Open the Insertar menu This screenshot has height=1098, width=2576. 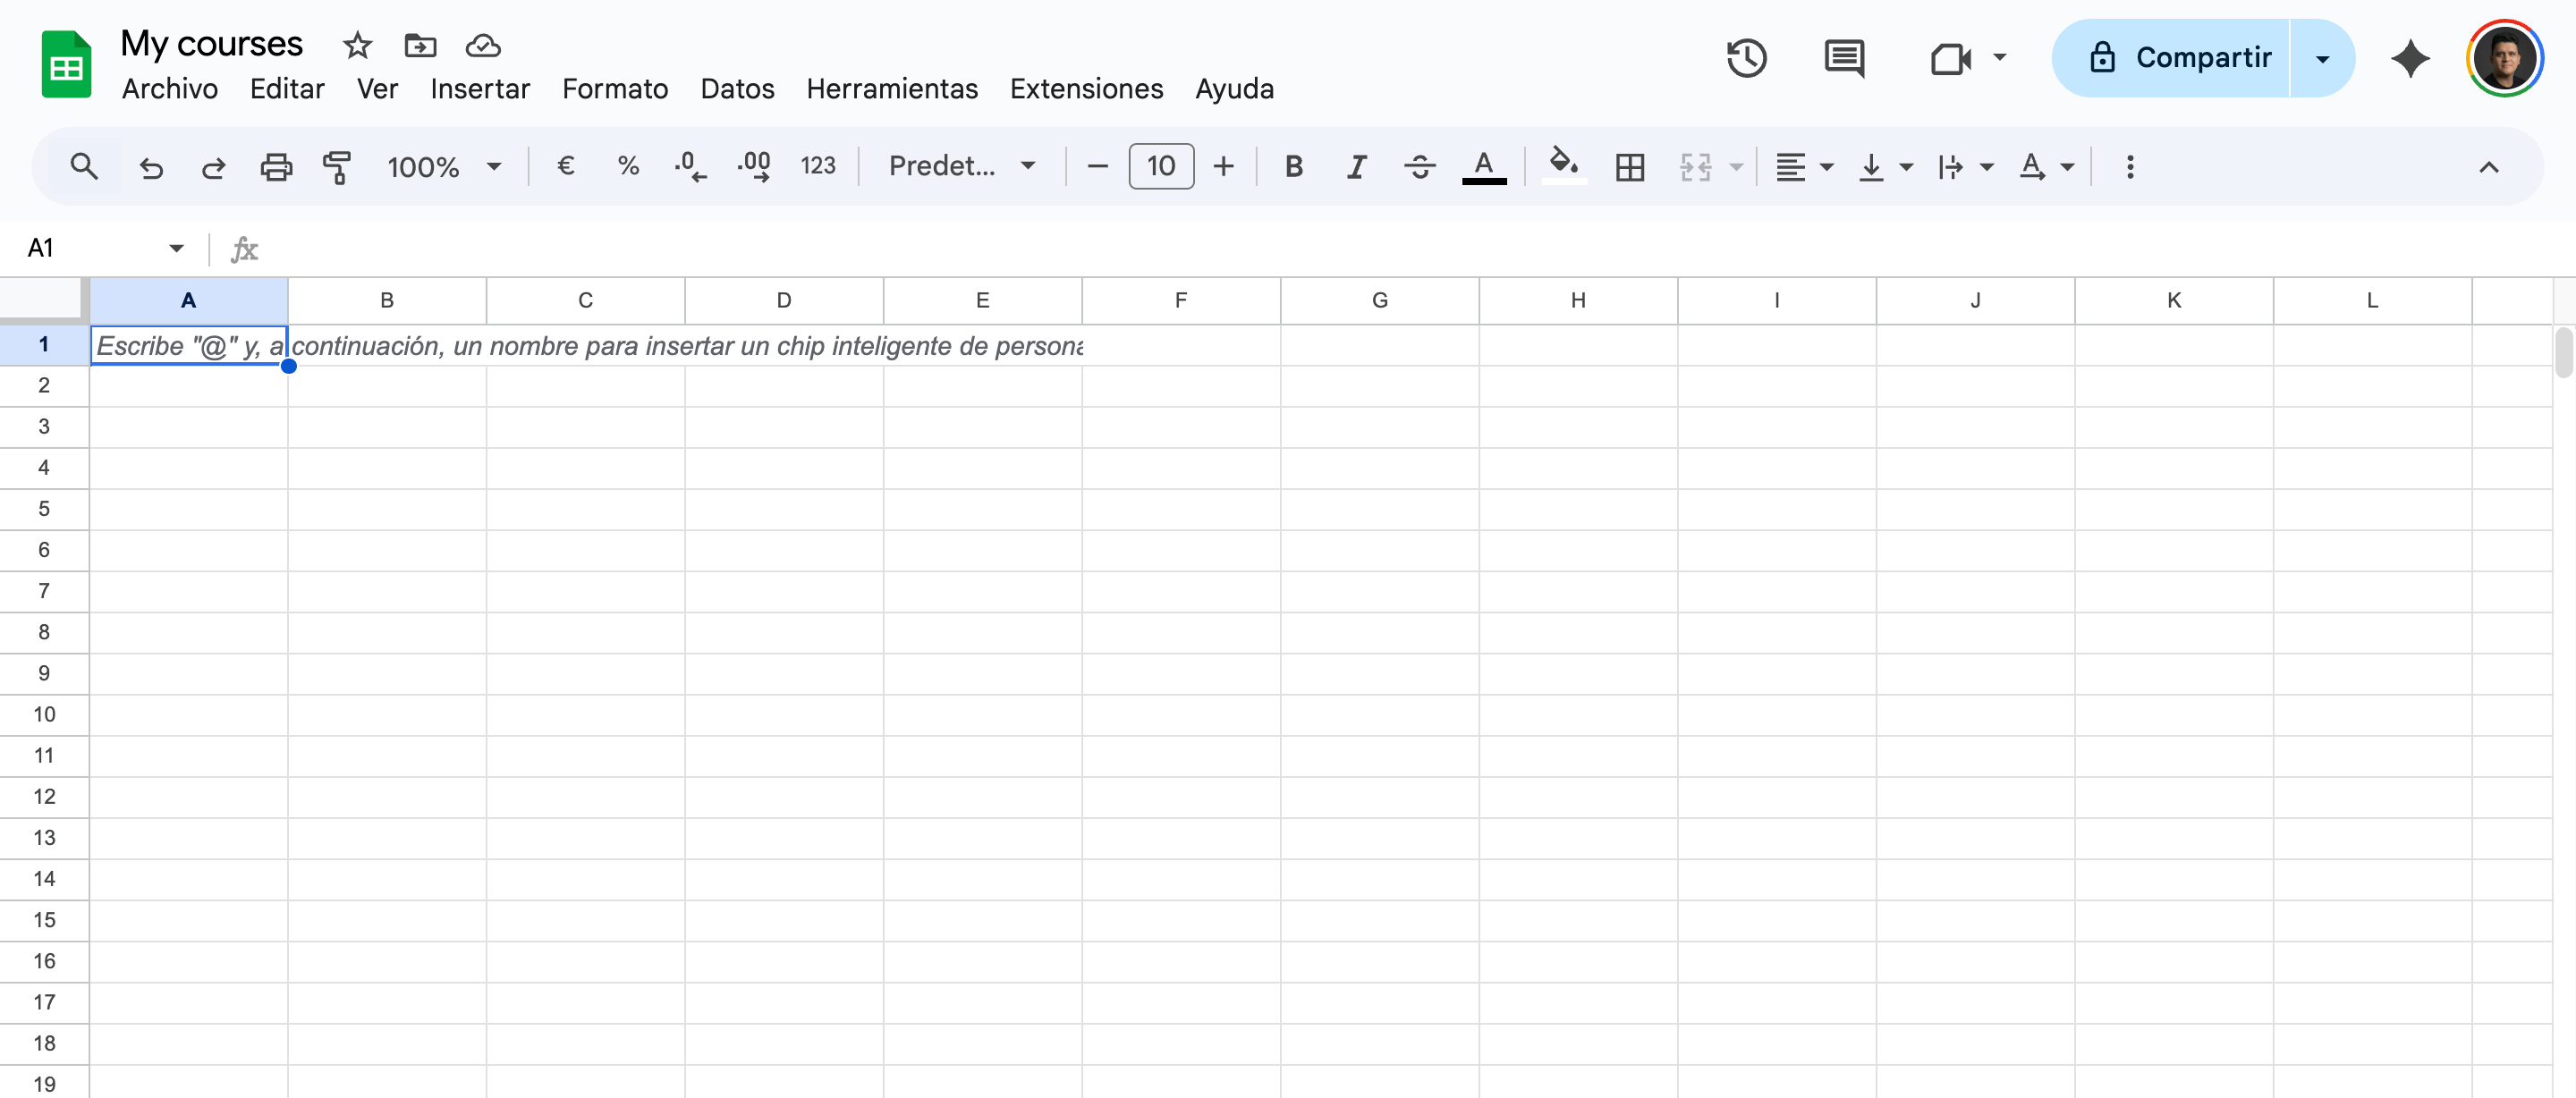480,89
